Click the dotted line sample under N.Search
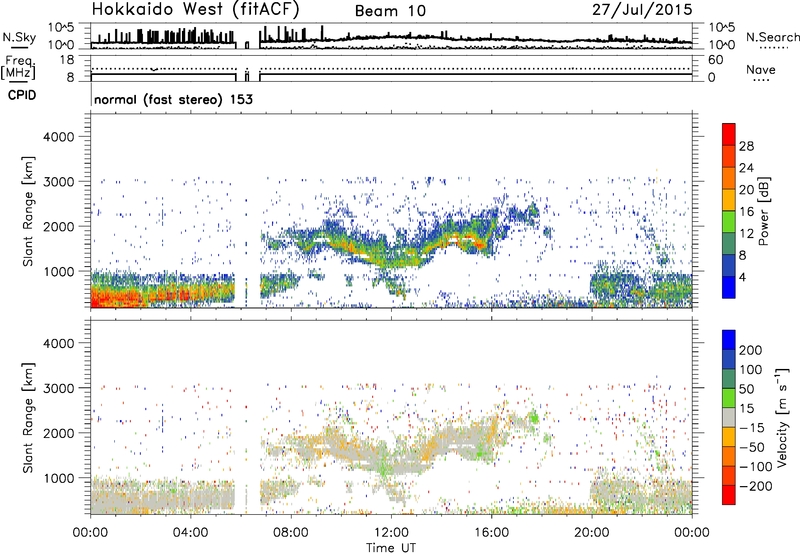 click(774, 48)
